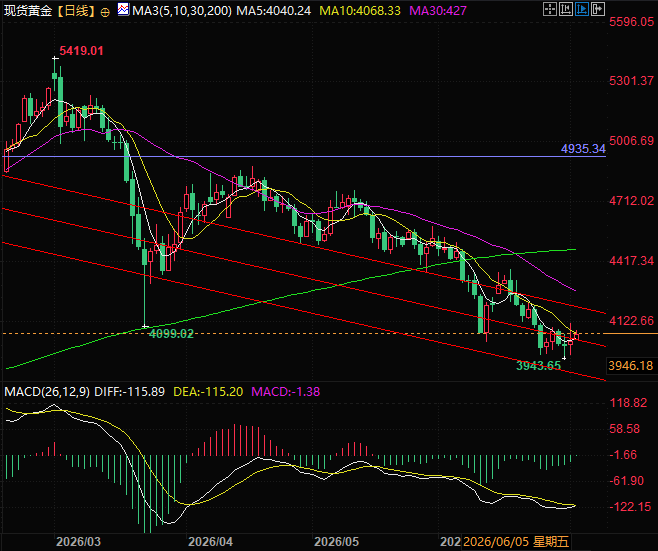658x551 pixels.
Task: Click the 3946.18 current price tag
Action: 631,366
